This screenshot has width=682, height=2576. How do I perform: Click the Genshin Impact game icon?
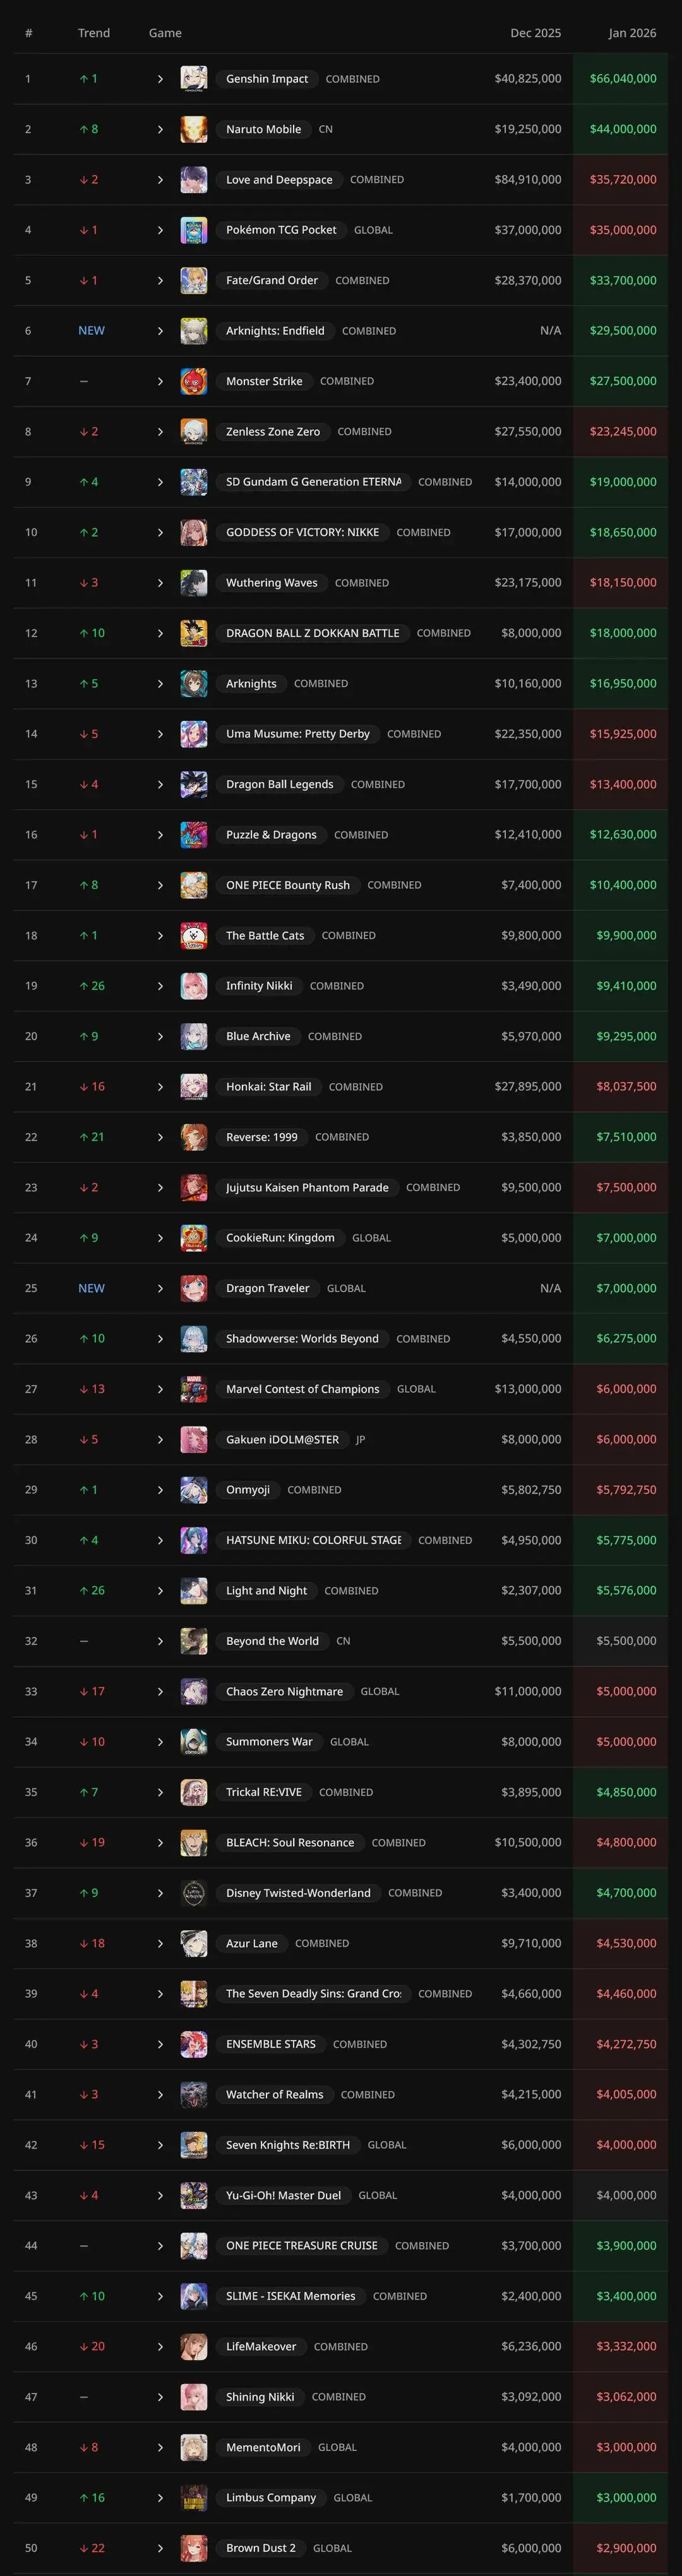click(x=194, y=79)
